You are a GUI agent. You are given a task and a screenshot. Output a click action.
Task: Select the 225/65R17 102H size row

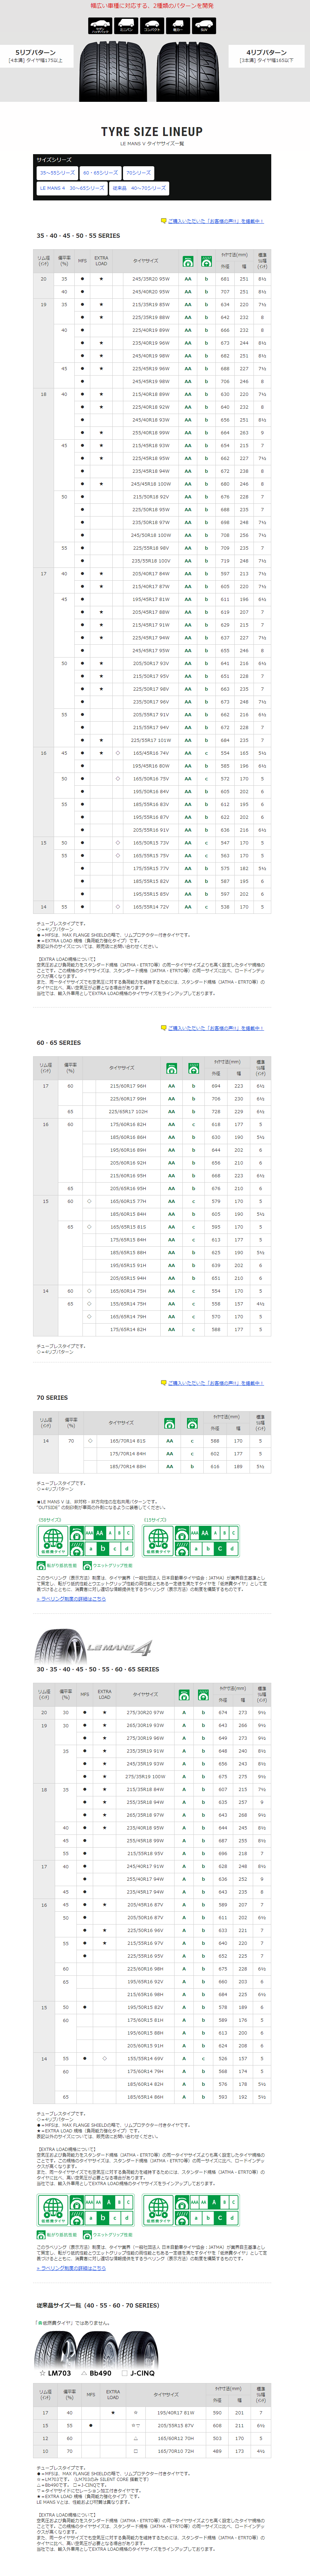153,1111
